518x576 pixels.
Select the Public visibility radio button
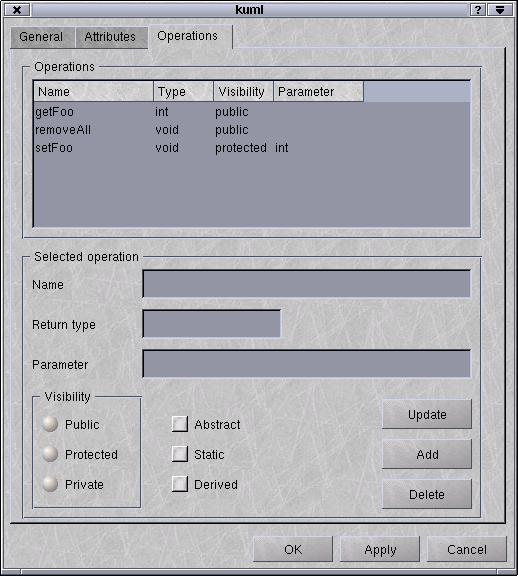point(50,424)
